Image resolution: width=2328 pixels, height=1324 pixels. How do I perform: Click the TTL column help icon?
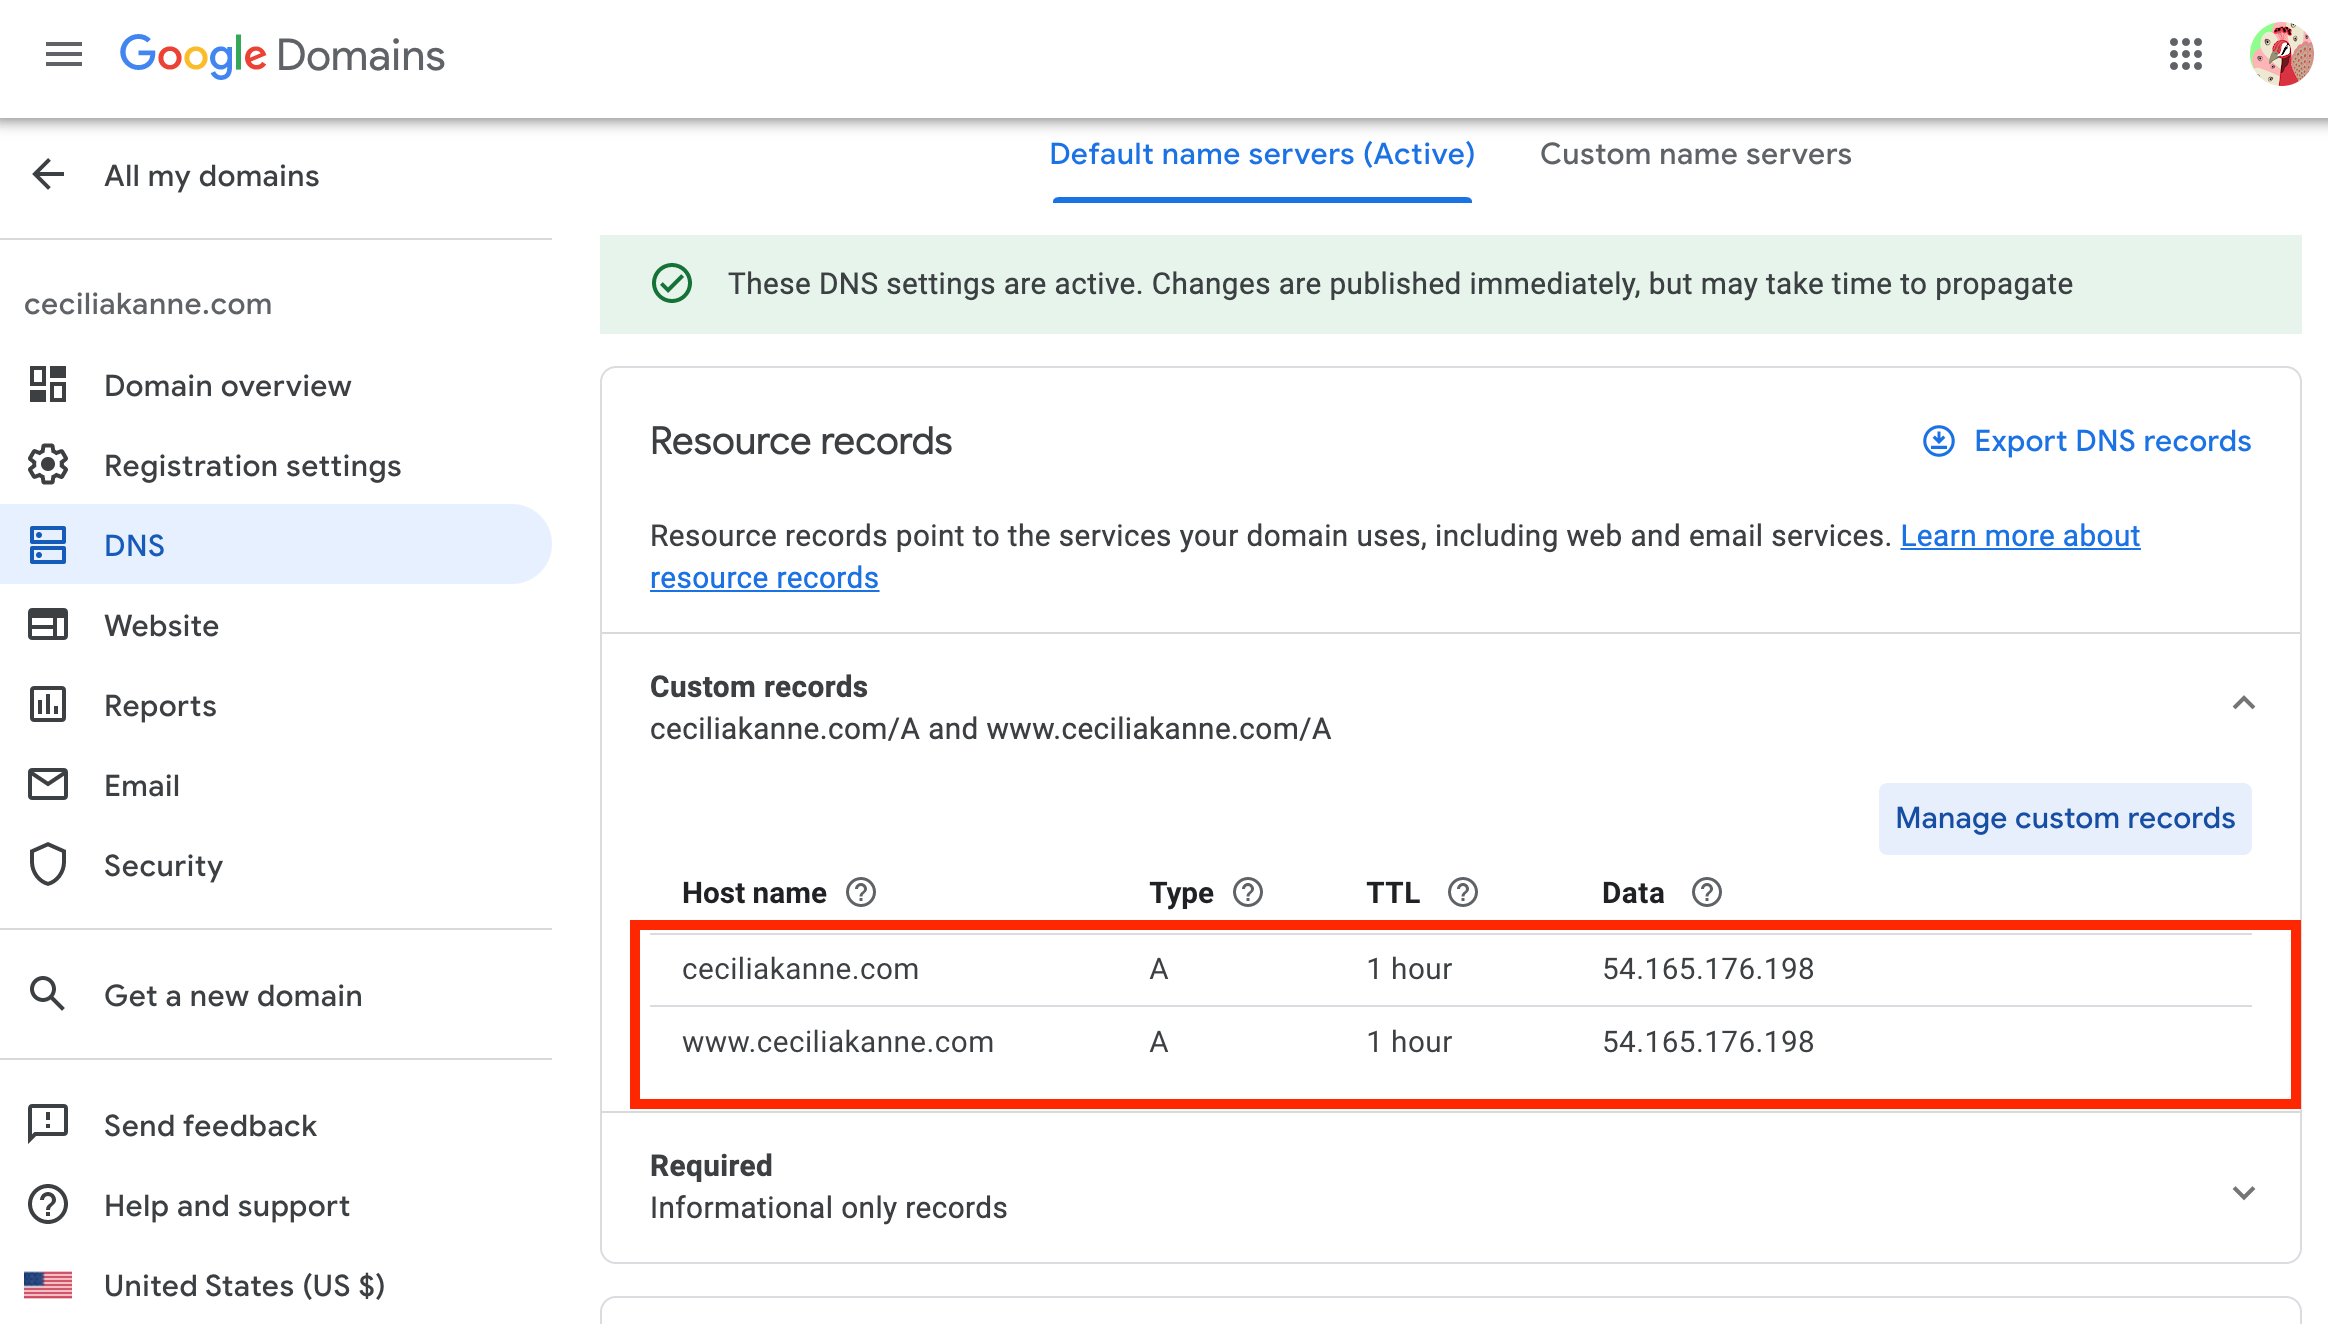click(1462, 892)
